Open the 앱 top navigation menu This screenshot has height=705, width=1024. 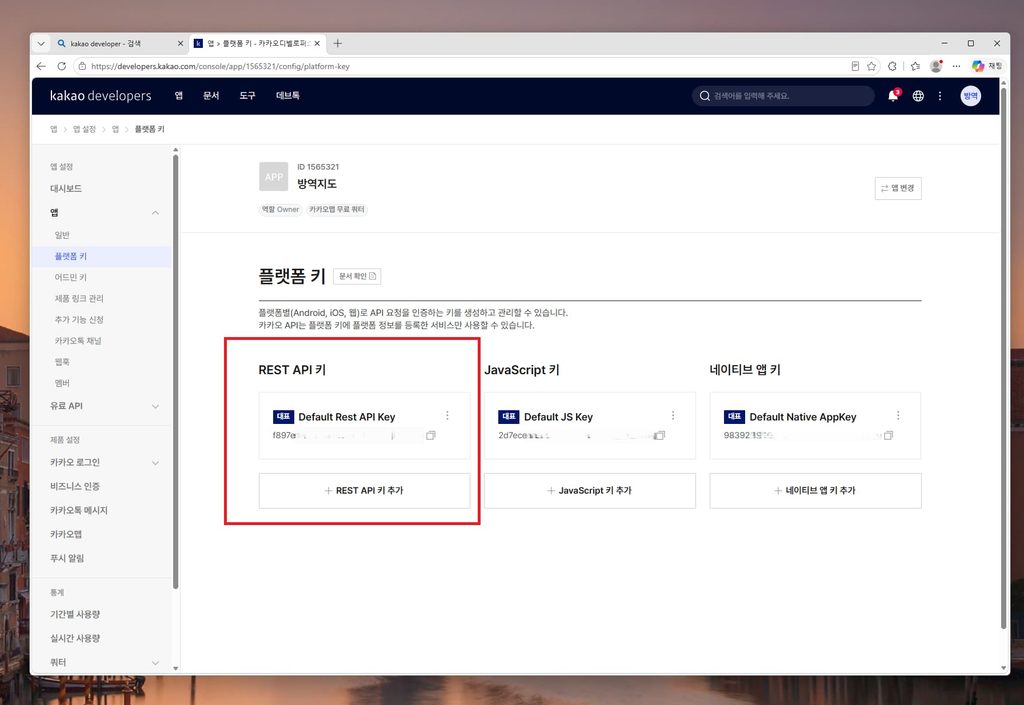[x=178, y=95]
